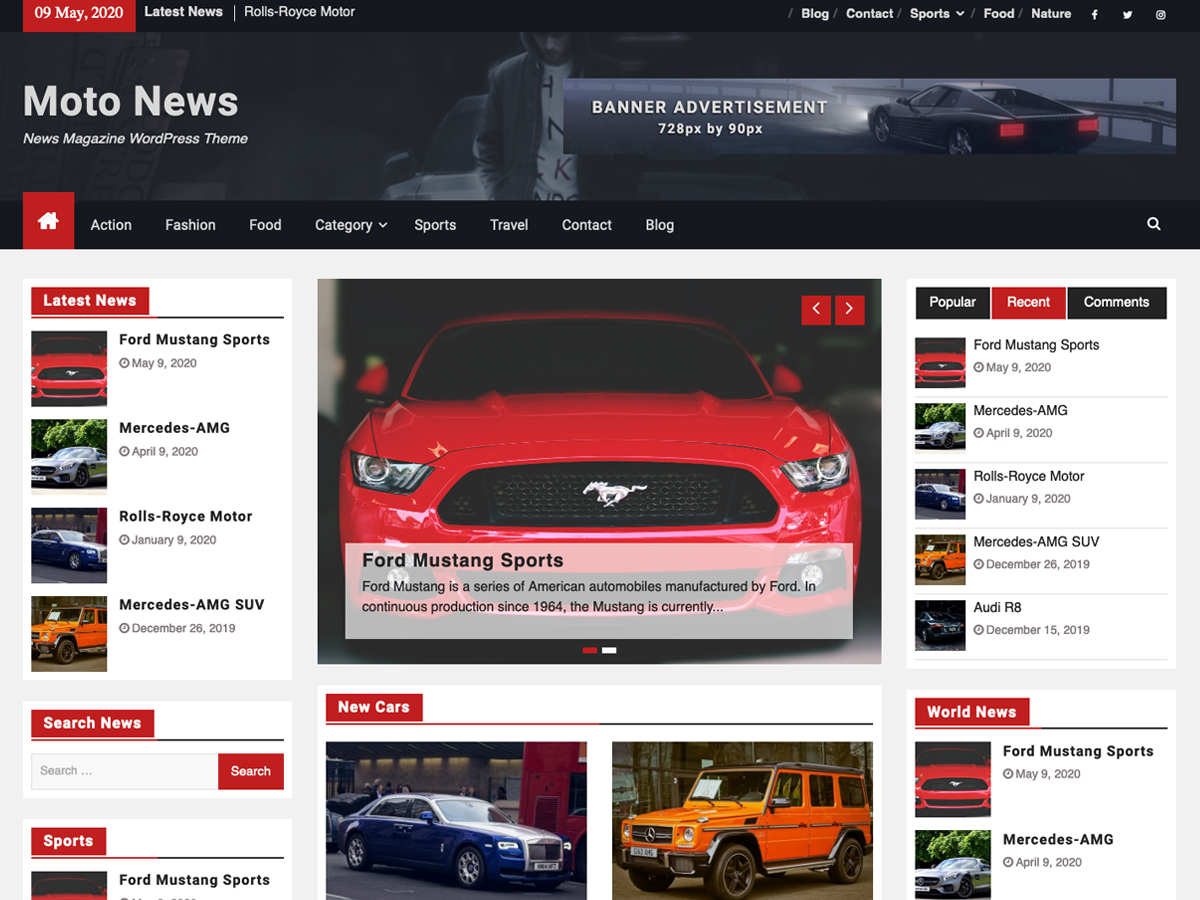The height and width of the screenshot is (900, 1200).
Task: Open the Twitter social icon
Action: 1127,14
